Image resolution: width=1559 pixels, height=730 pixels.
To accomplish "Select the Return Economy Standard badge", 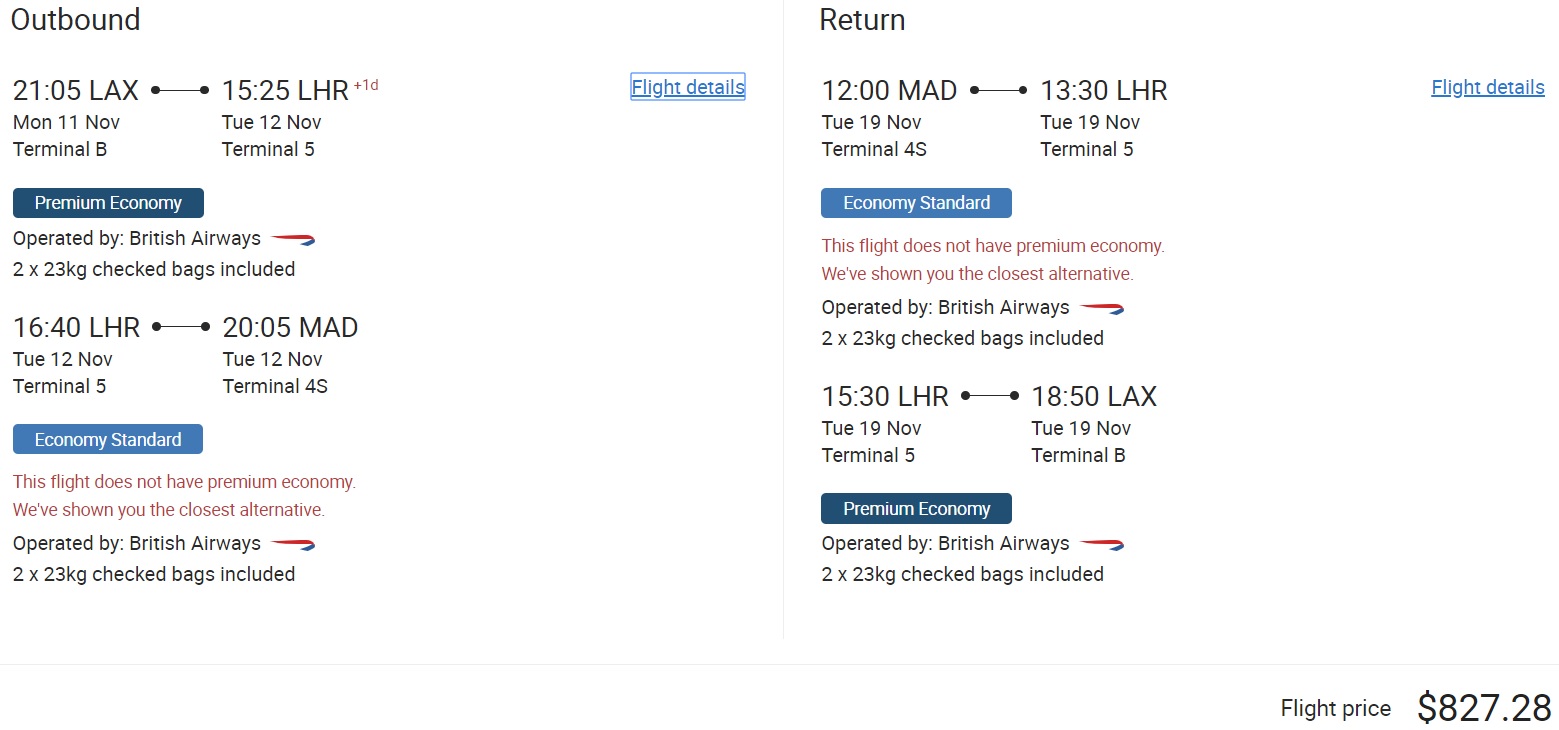I will (916, 203).
